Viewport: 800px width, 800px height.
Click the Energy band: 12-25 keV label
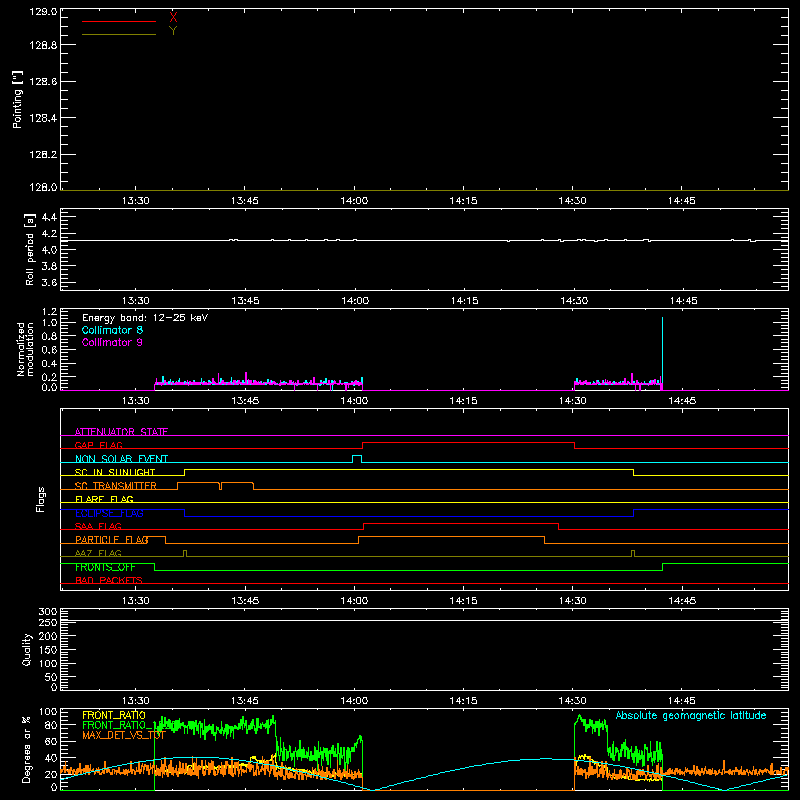pos(145,318)
